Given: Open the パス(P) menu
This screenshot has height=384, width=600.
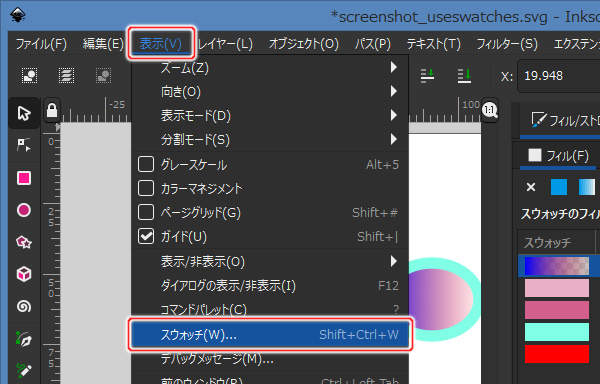Looking at the screenshot, I should pos(372,44).
